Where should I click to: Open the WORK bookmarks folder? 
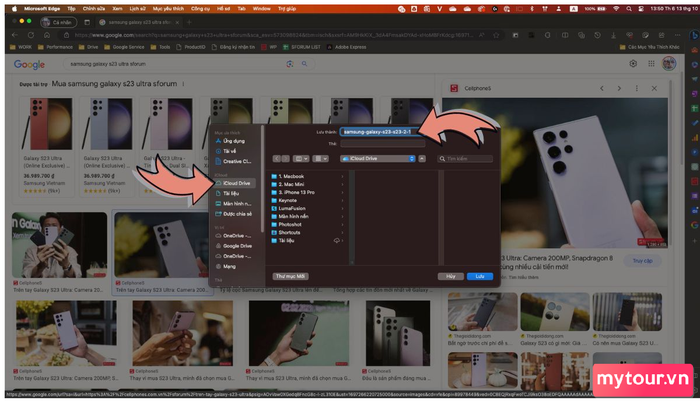[21, 47]
